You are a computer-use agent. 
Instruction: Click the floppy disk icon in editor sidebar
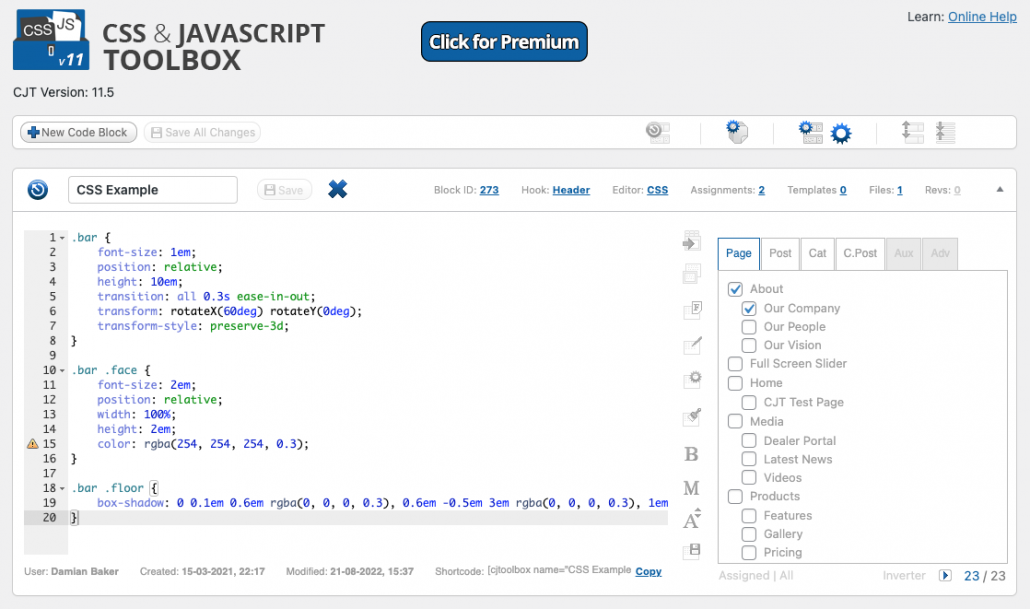[692, 551]
